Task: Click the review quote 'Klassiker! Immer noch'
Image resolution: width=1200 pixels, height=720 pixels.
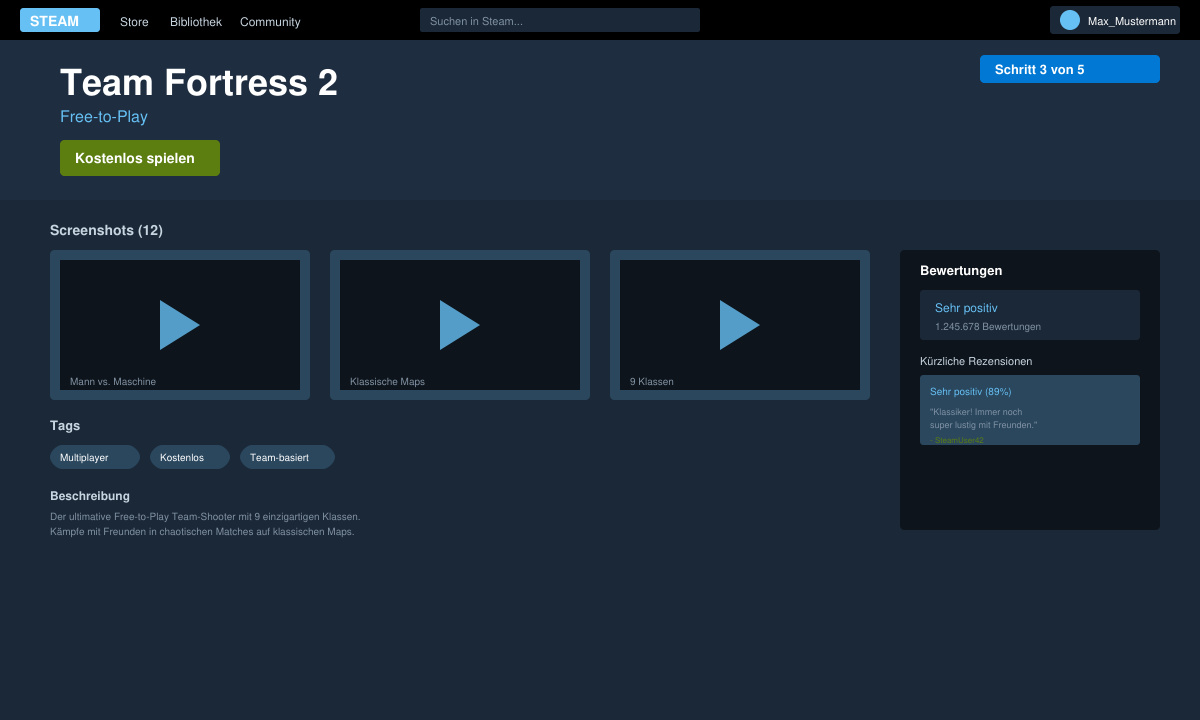Action: (976, 412)
